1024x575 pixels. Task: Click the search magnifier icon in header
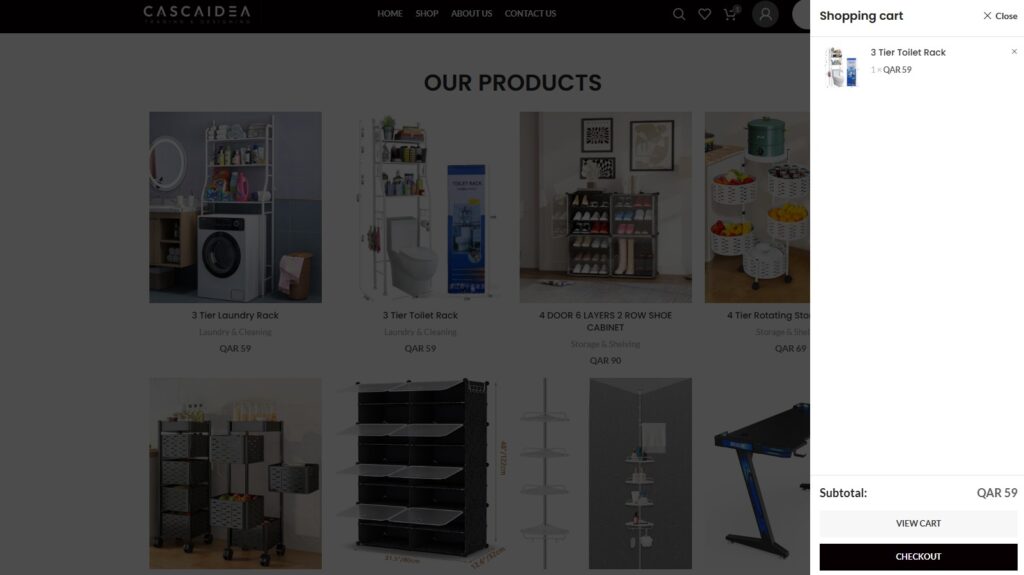click(x=679, y=14)
